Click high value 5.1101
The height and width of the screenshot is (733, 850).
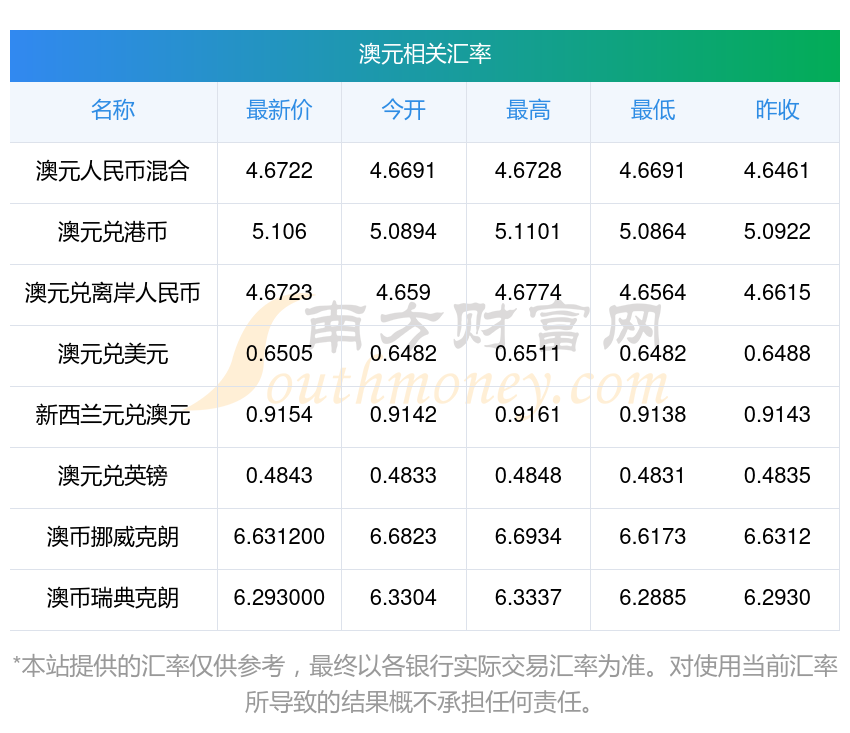(527, 232)
